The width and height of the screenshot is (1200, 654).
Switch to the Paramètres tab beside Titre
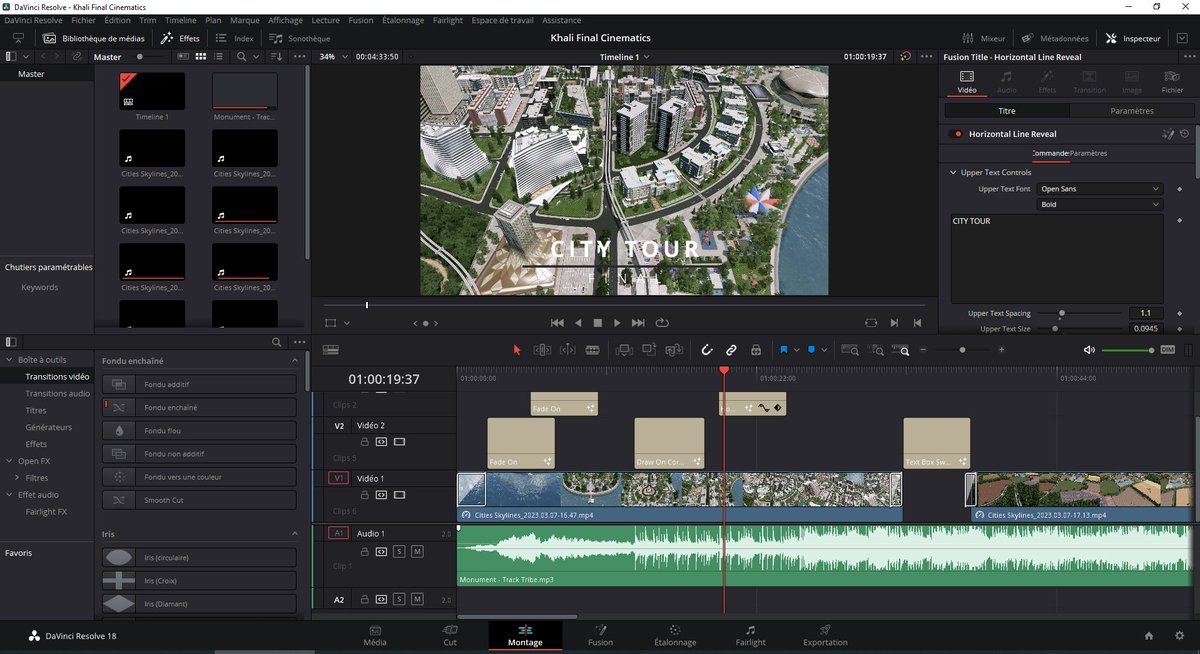[1131, 111]
